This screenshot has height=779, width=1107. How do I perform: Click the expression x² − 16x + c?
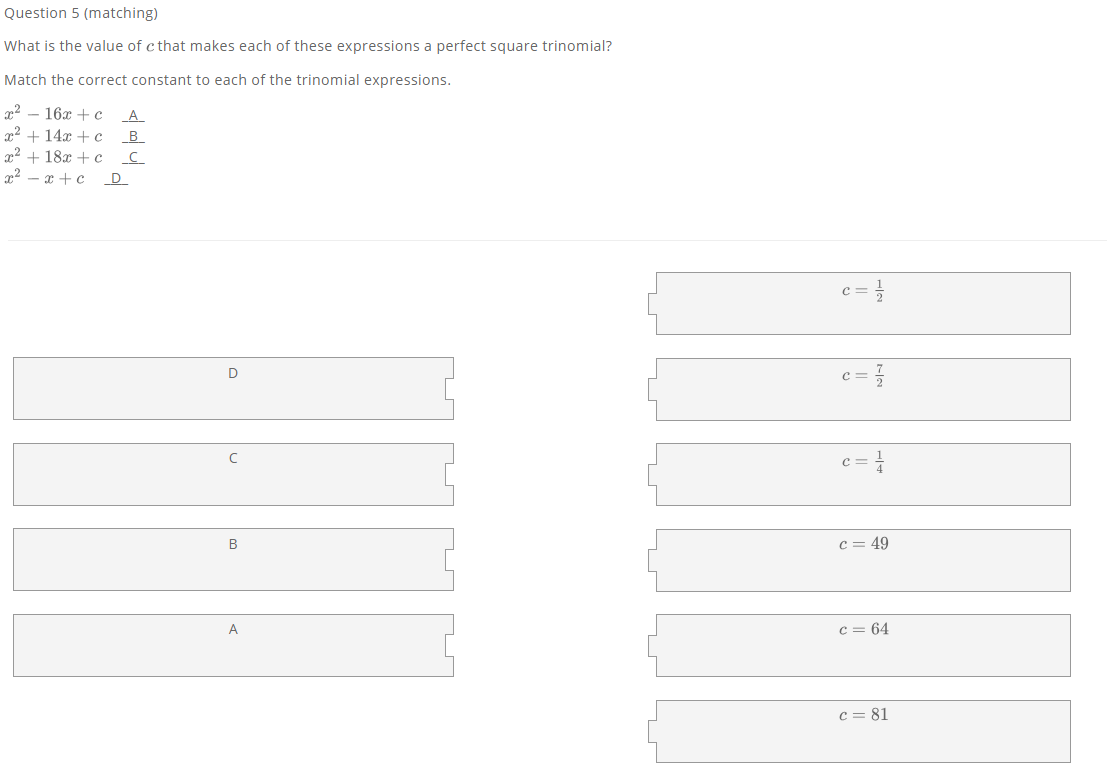point(53,113)
